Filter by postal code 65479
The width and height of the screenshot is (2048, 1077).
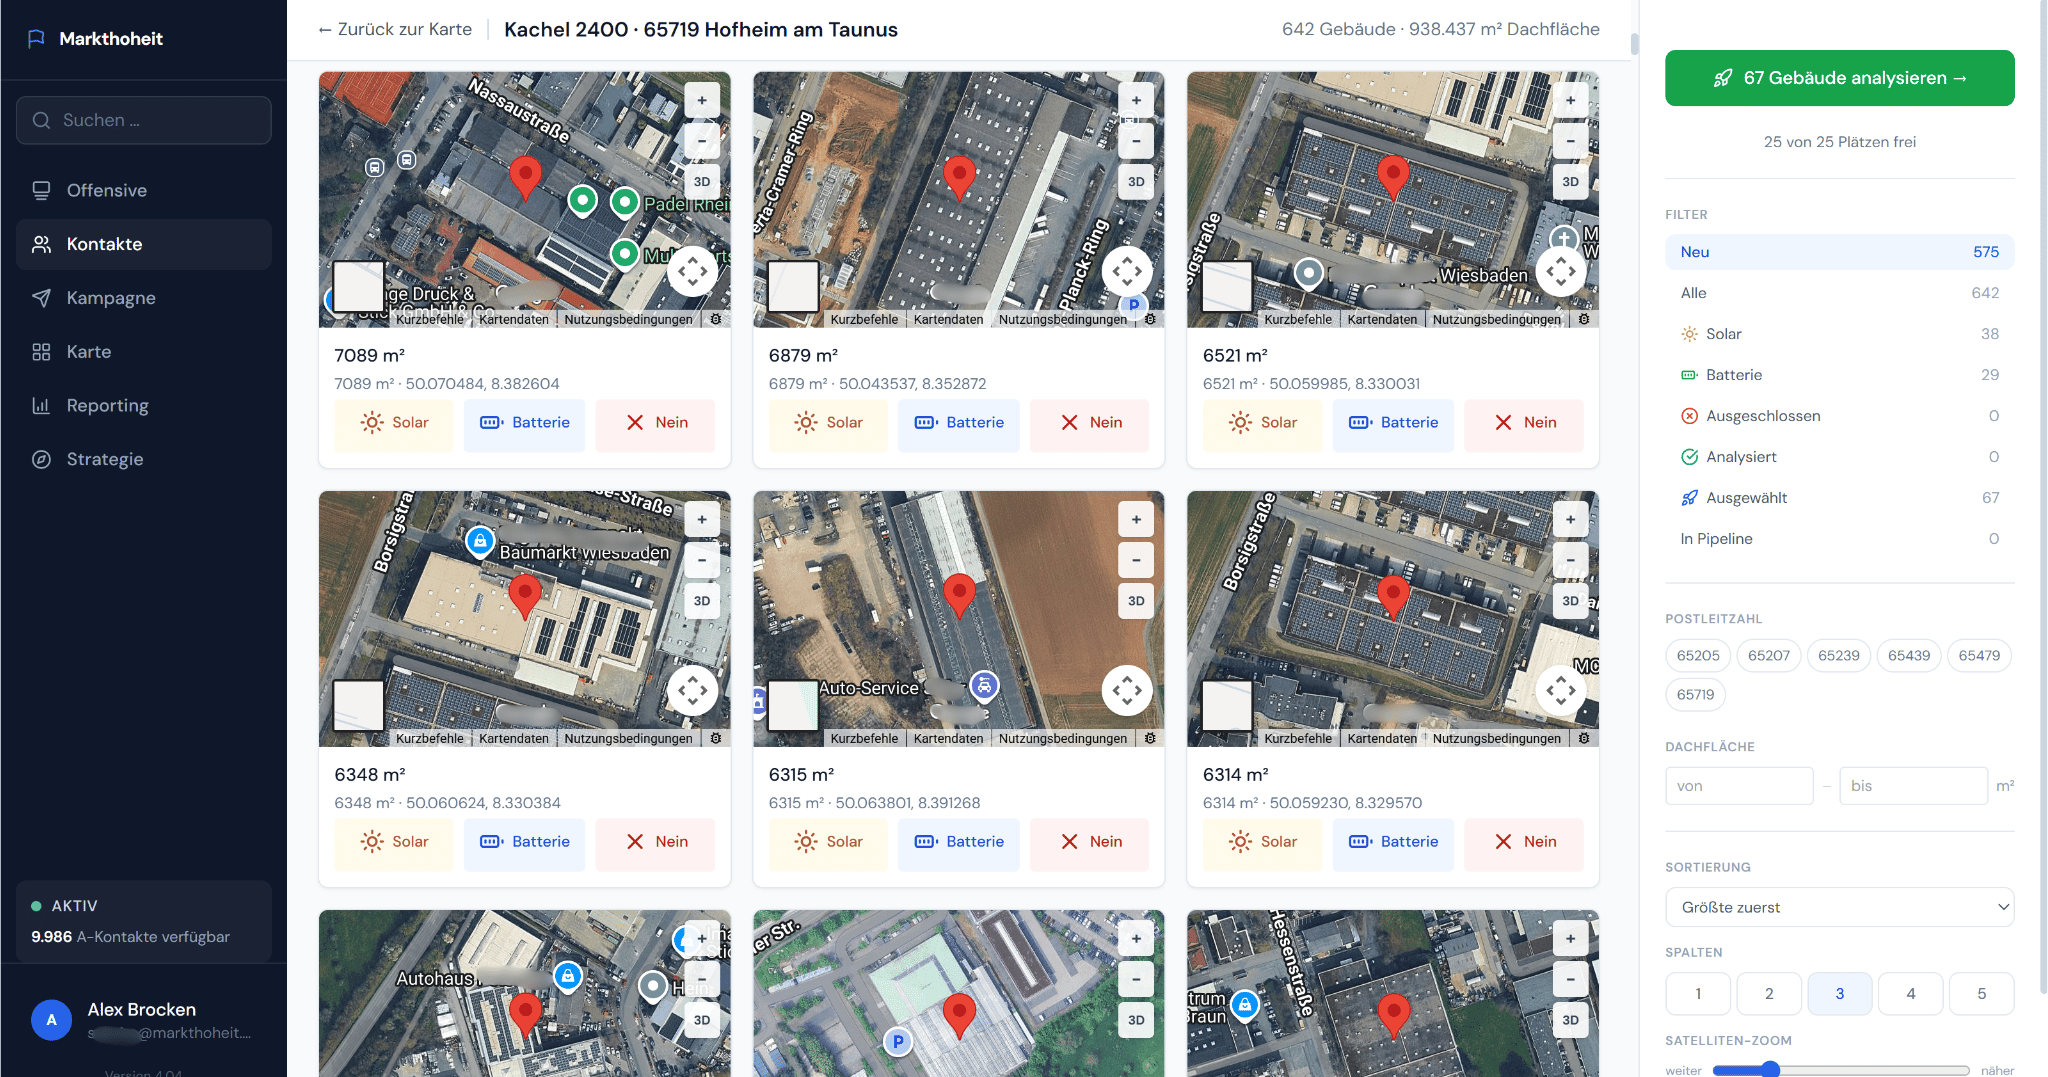click(1979, 656)
